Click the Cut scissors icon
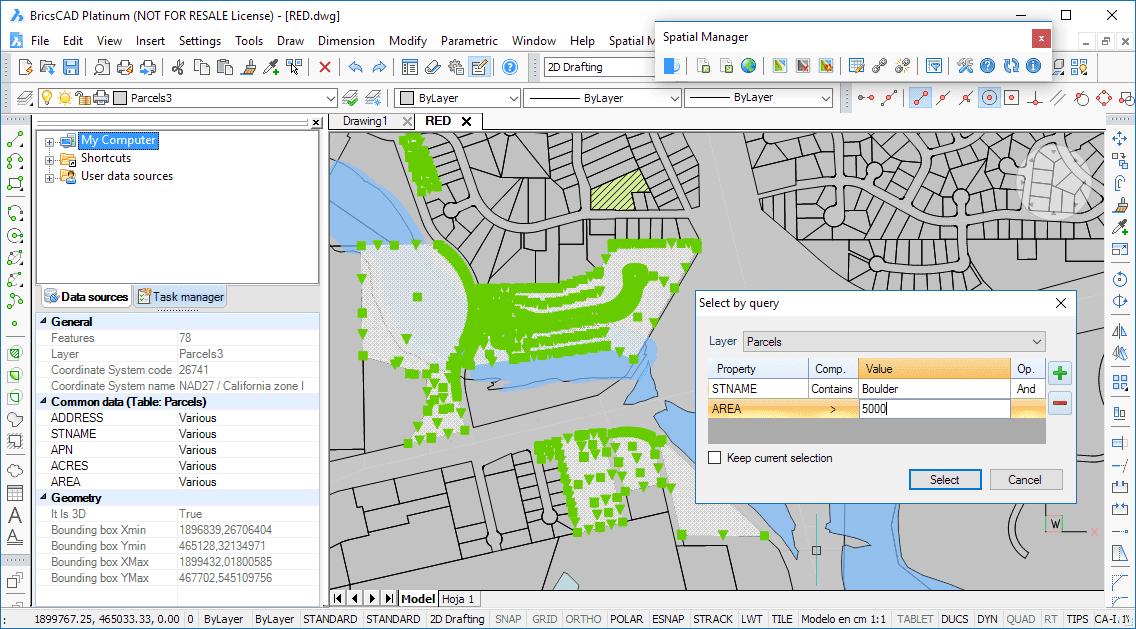This screenshot has width=1136, height=629. coord(178,67)
